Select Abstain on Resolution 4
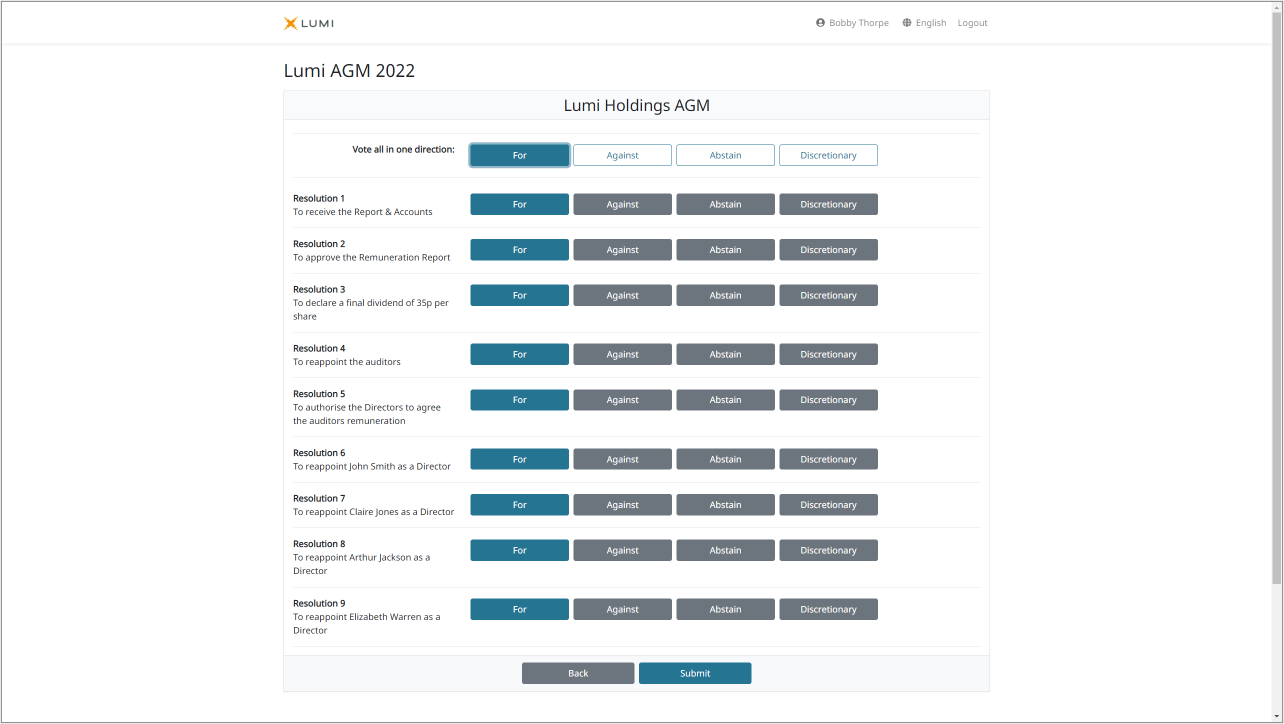The height and width of the screenshot is (724, 1284). 726,354
